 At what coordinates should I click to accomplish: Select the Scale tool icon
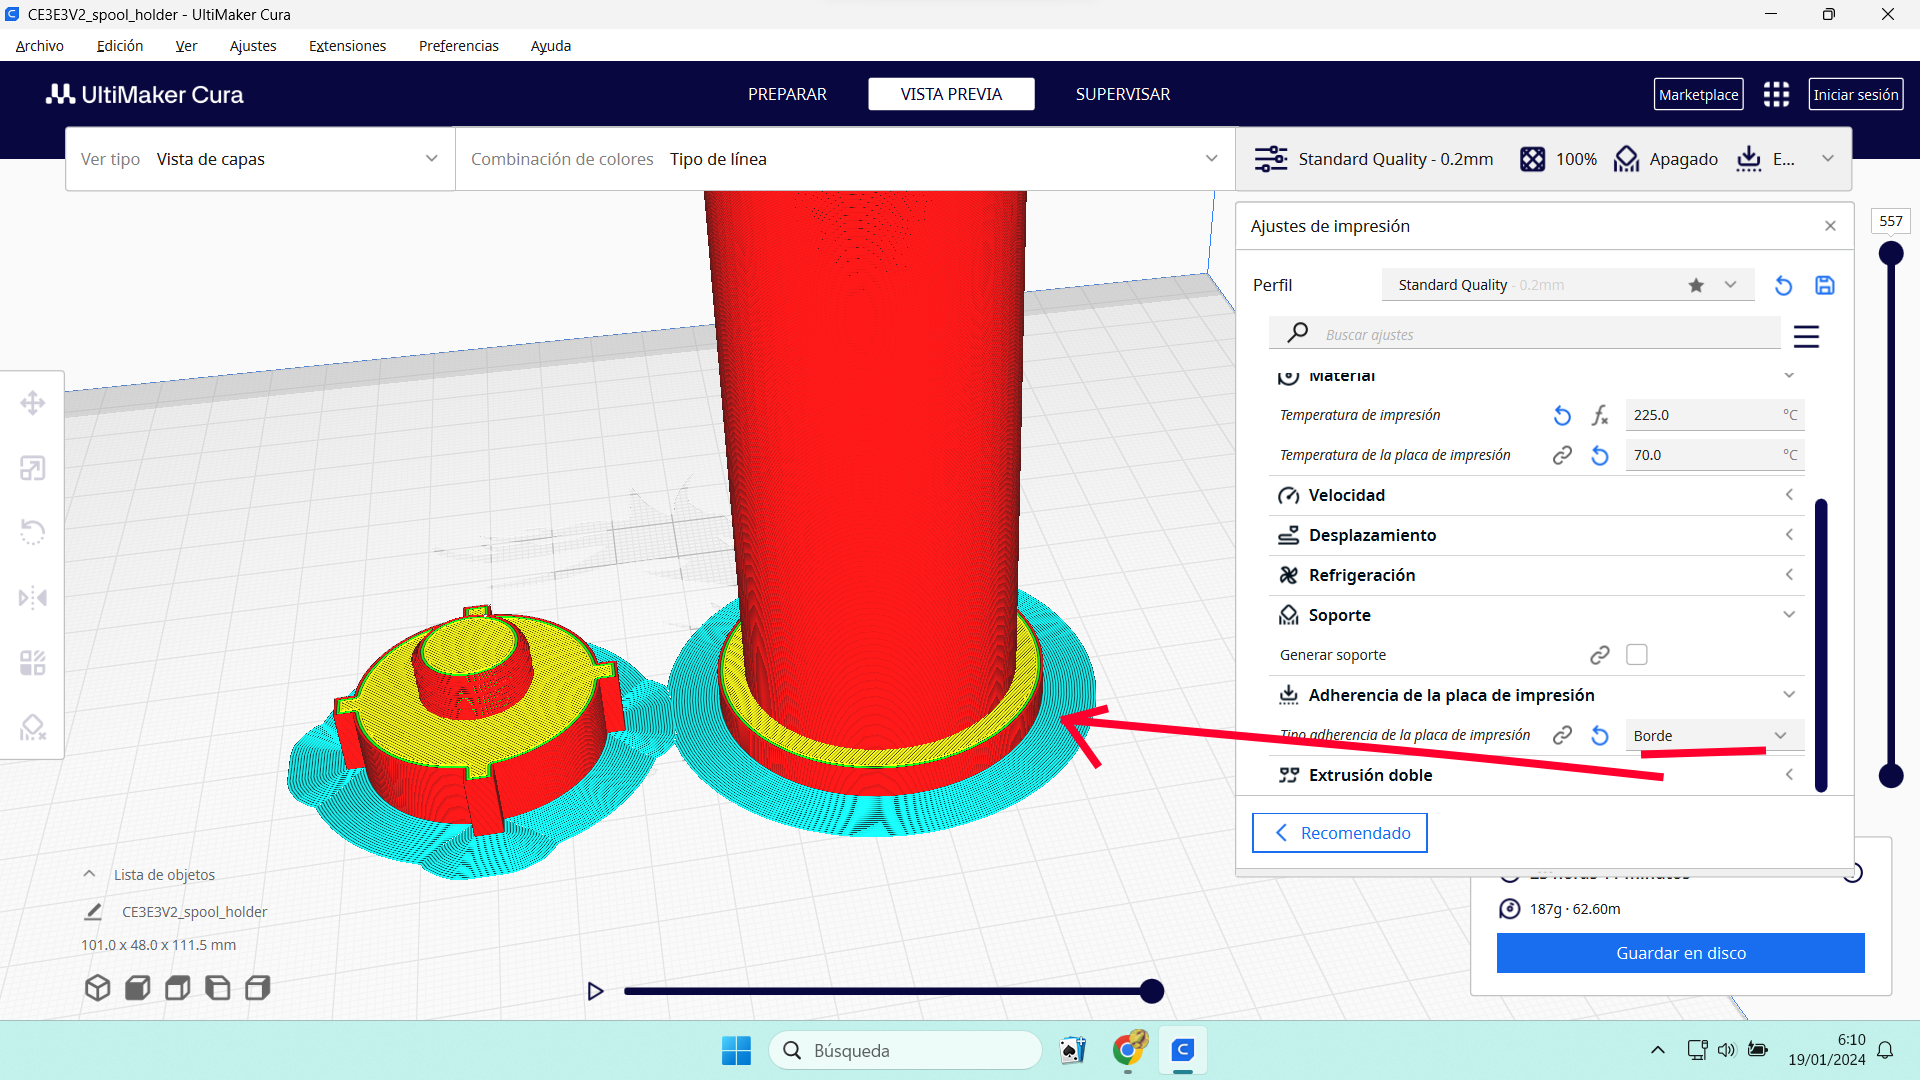[x=32, y=468]
